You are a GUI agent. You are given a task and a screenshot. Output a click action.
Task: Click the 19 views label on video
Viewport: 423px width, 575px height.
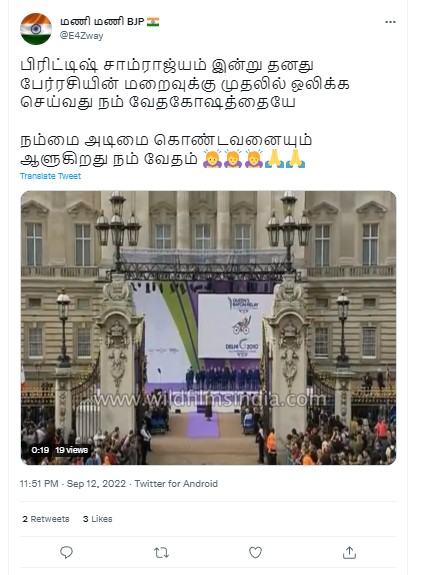pyautogui.click(x=71, y=450)
